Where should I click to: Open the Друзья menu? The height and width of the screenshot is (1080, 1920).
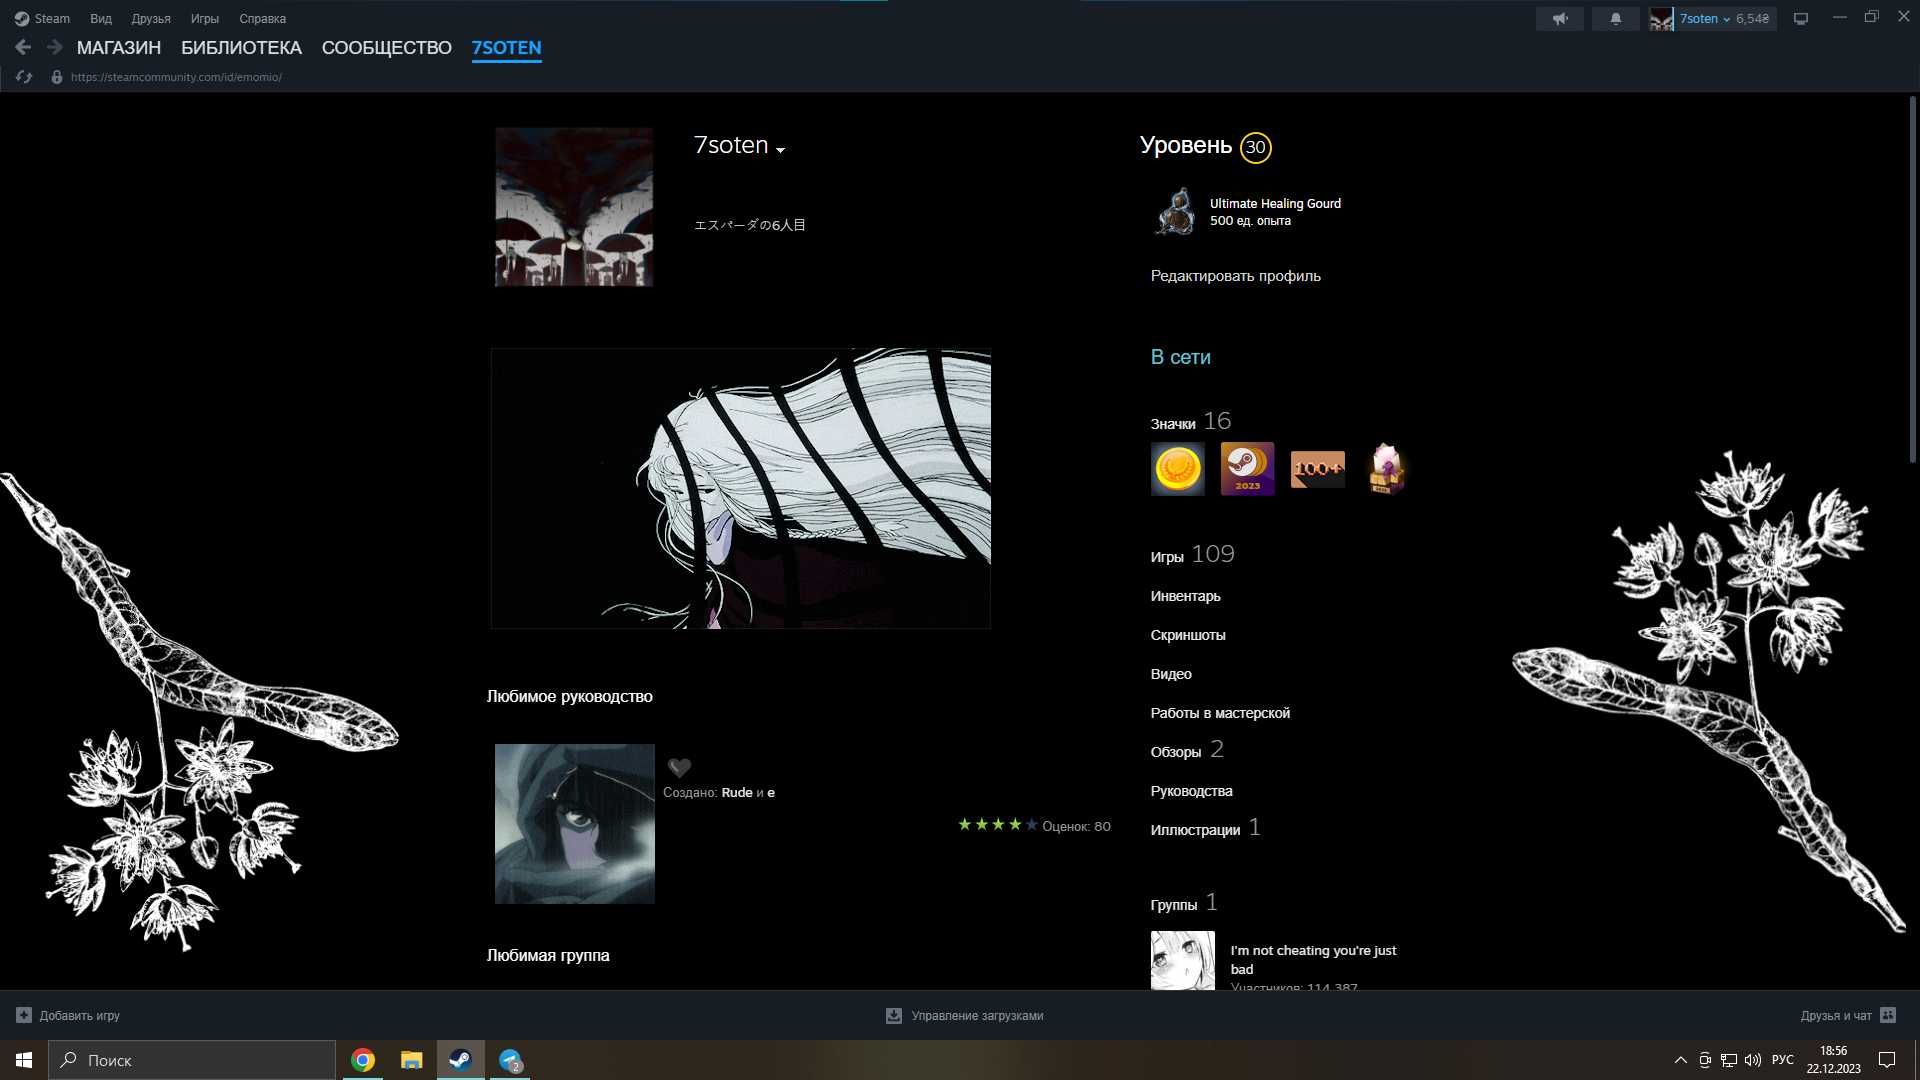pos(151,18)
